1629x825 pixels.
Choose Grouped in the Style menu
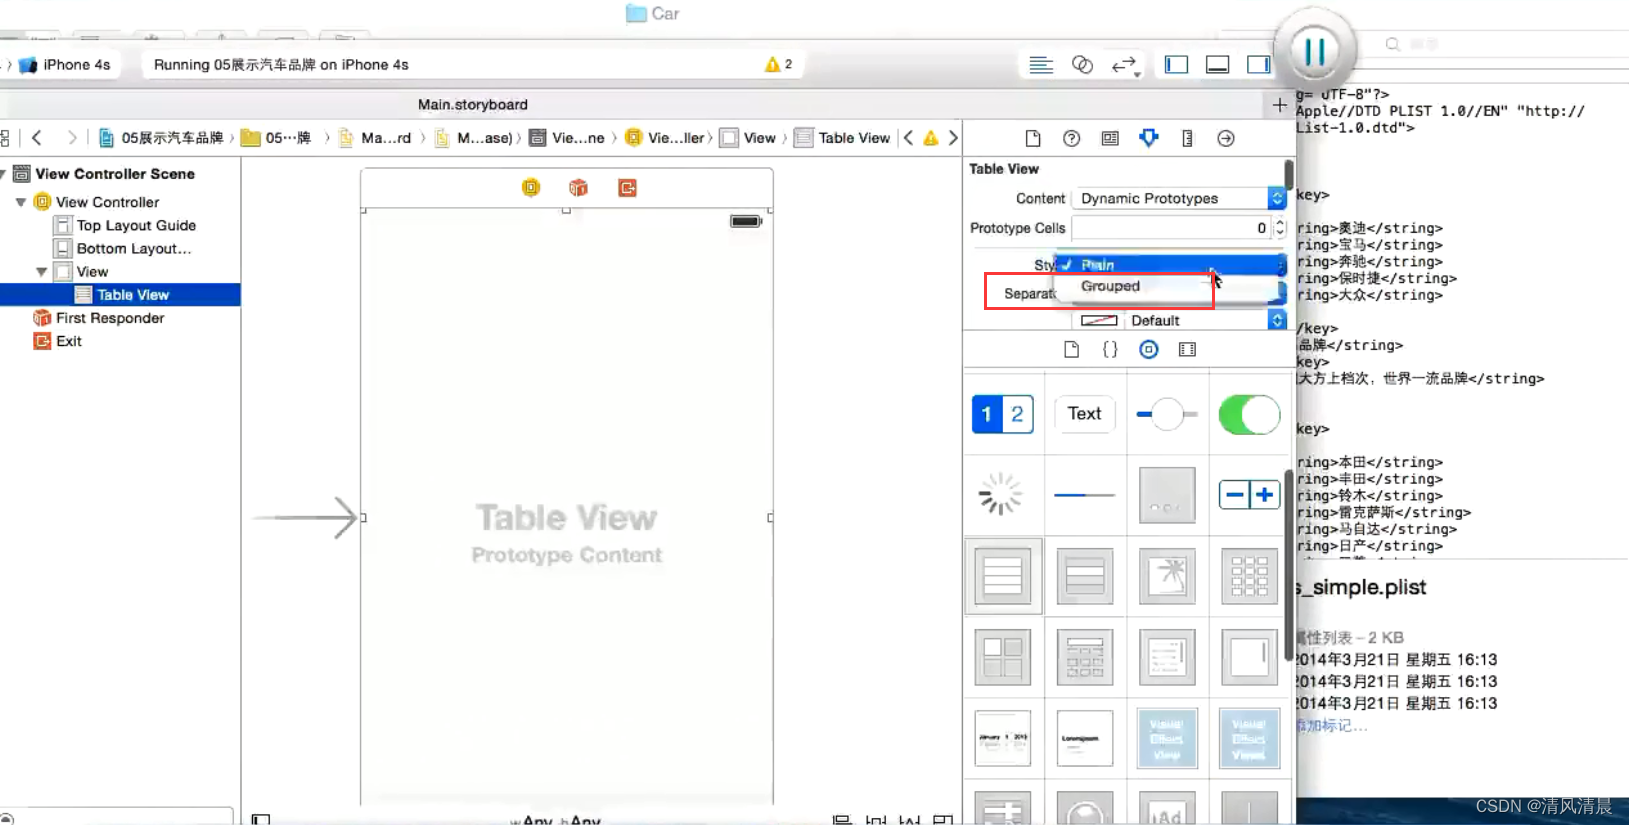click(1170, 286)
